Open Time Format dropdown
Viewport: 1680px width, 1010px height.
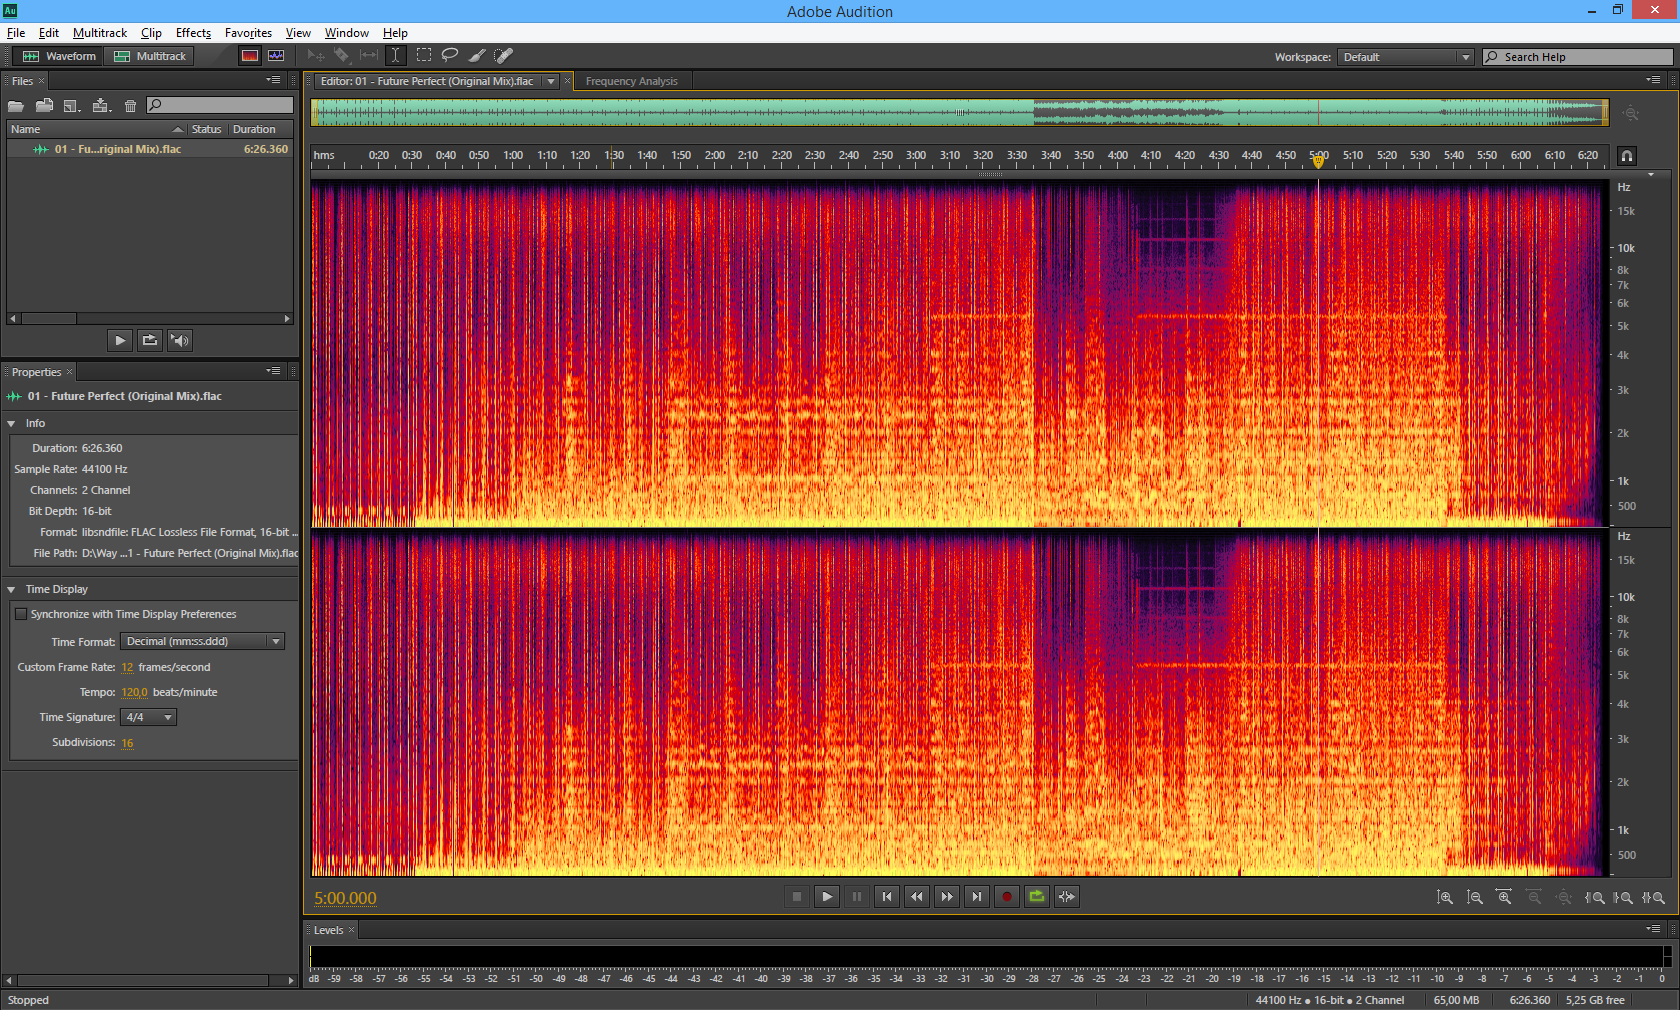tap(203, 641)
